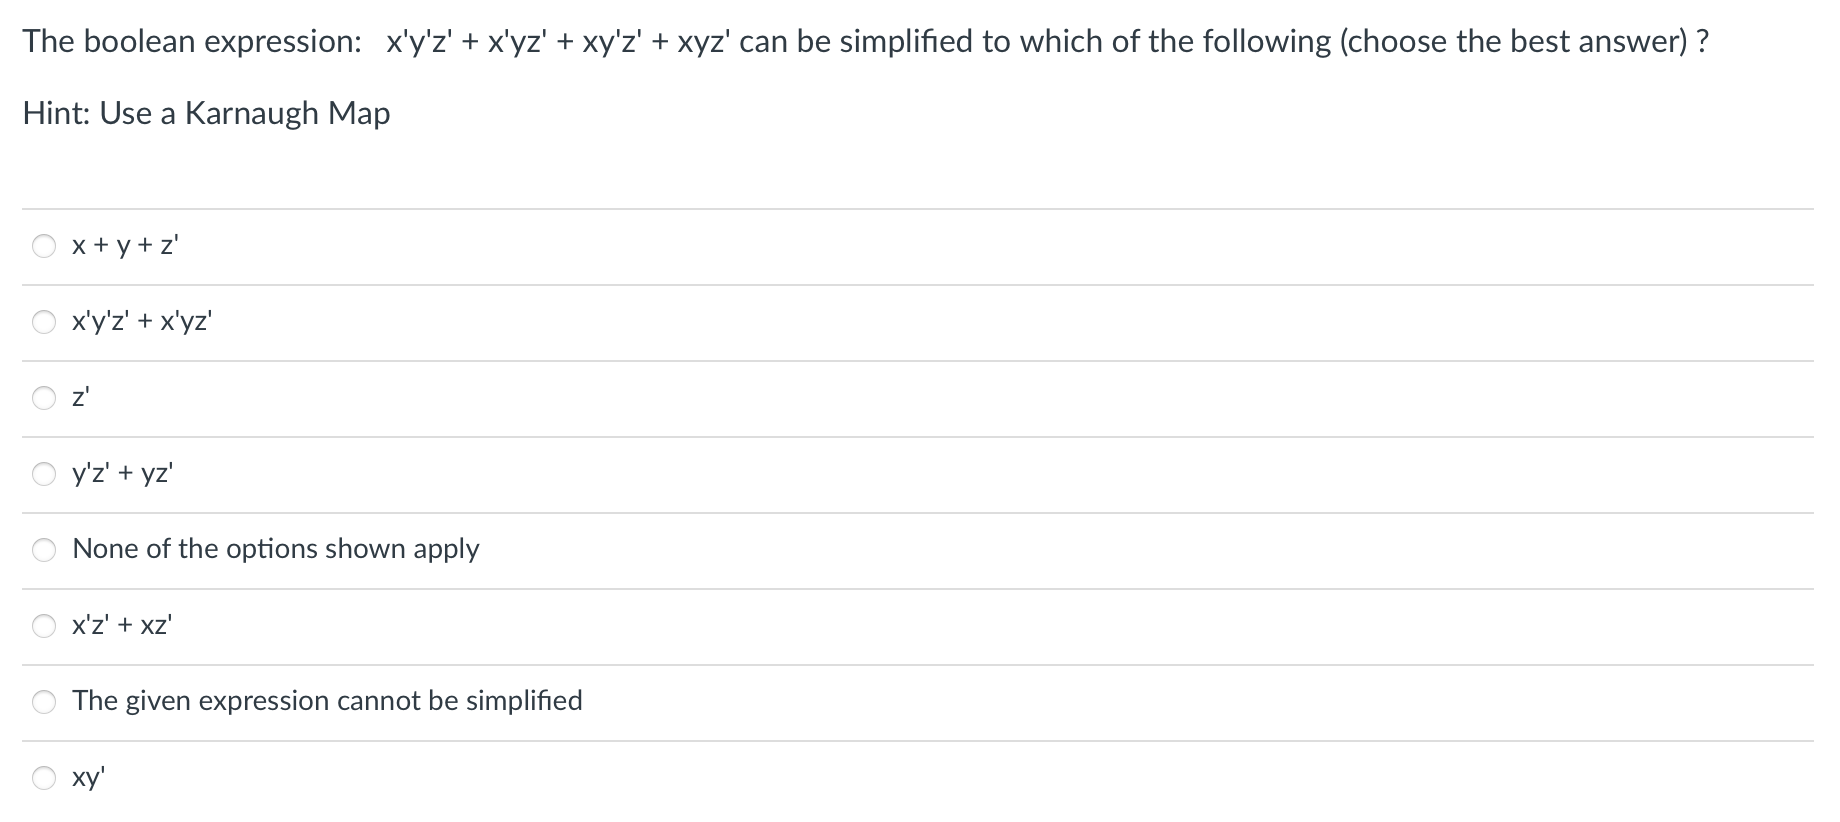The width and height of the screenshot is (1840, 822).
Task: Click the hint text "Use a Karnaugh Map"
Action: 205,113
